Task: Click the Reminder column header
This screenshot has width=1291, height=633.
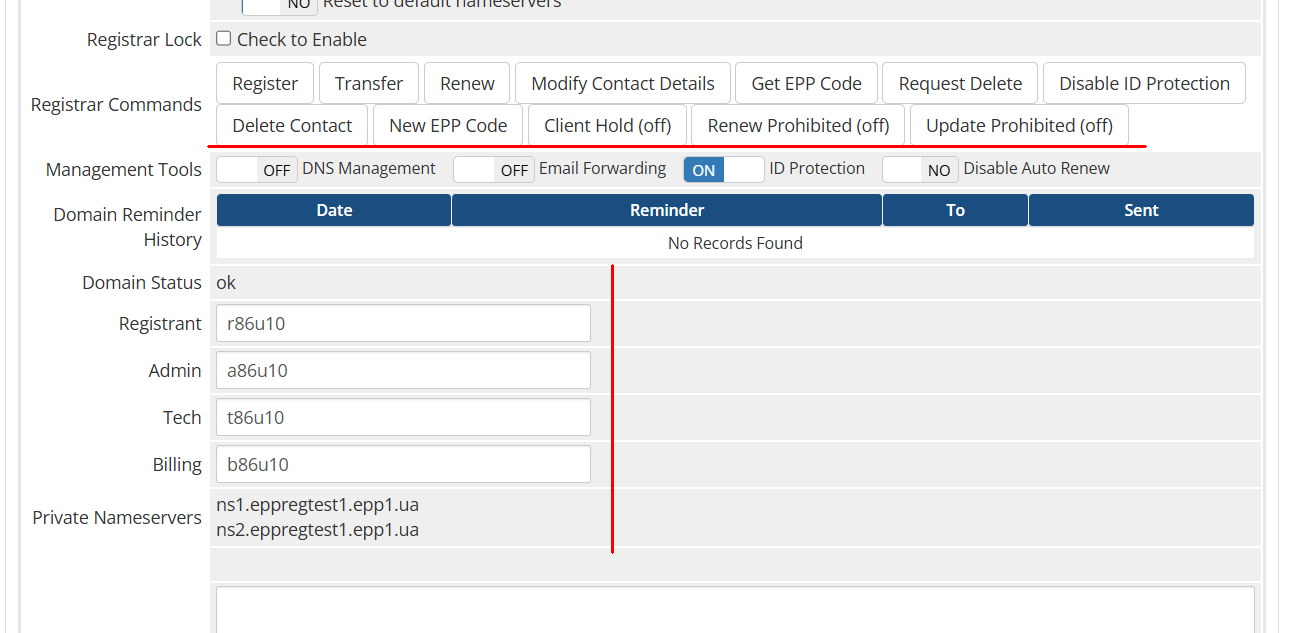Action: 667,210
